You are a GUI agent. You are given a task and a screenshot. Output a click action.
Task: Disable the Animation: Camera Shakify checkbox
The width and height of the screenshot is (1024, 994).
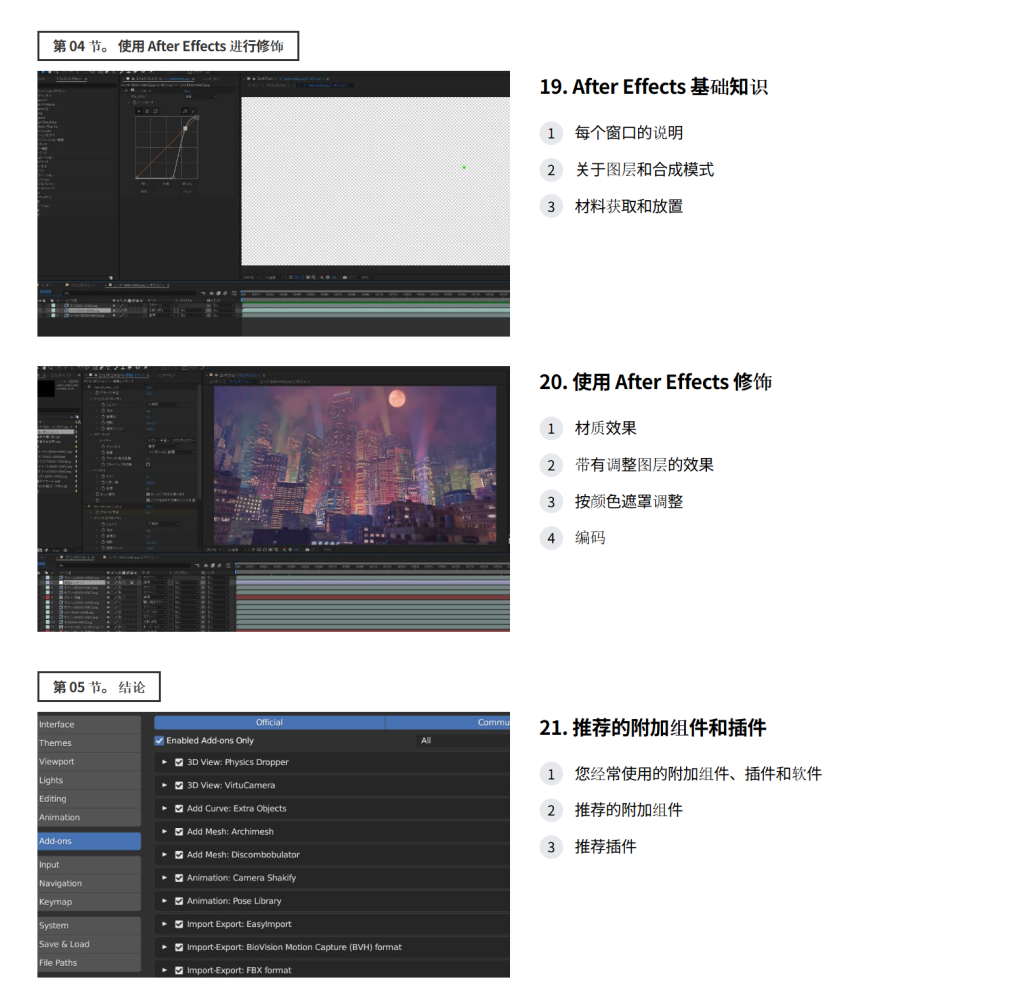[x=179, y=878]
